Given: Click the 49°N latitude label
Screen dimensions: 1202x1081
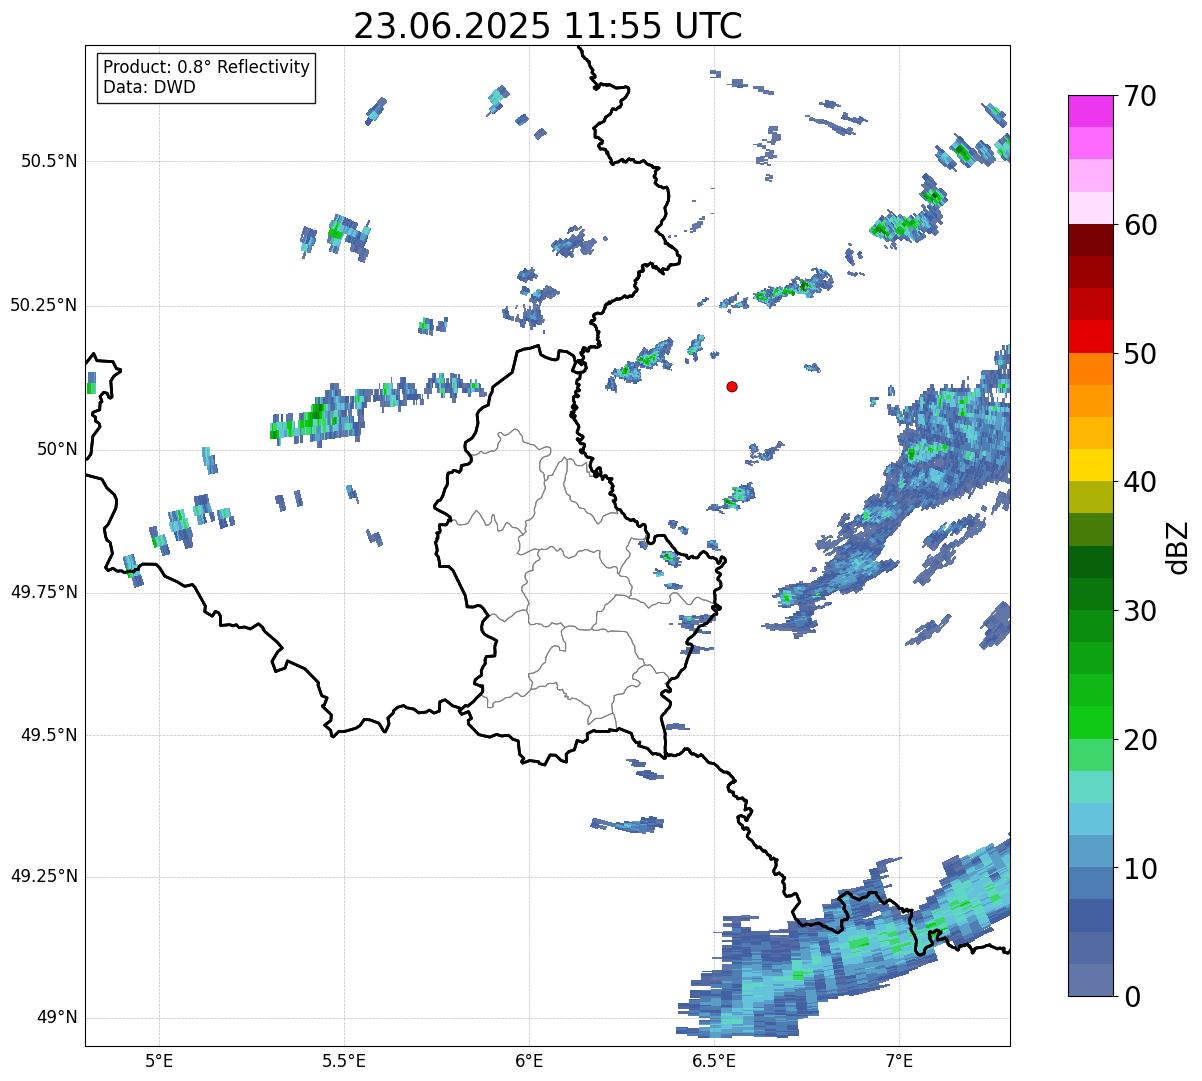Looking at the screenshot, I should (x=57, y=1017).
